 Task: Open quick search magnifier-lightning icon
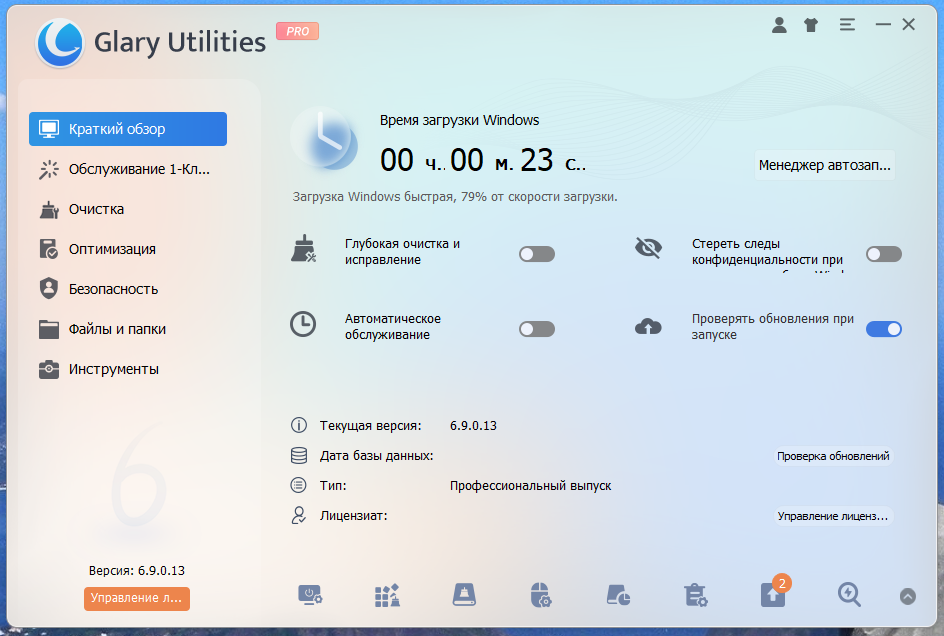(849, 595)
